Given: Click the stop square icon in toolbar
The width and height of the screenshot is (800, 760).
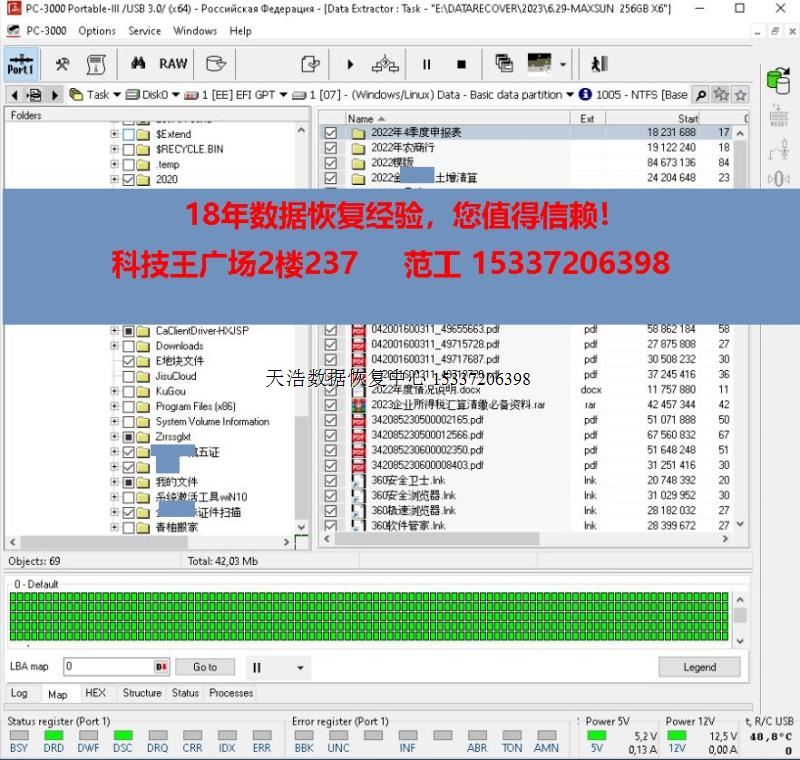Looking at the screenshot, I should [x=461, y=64].
